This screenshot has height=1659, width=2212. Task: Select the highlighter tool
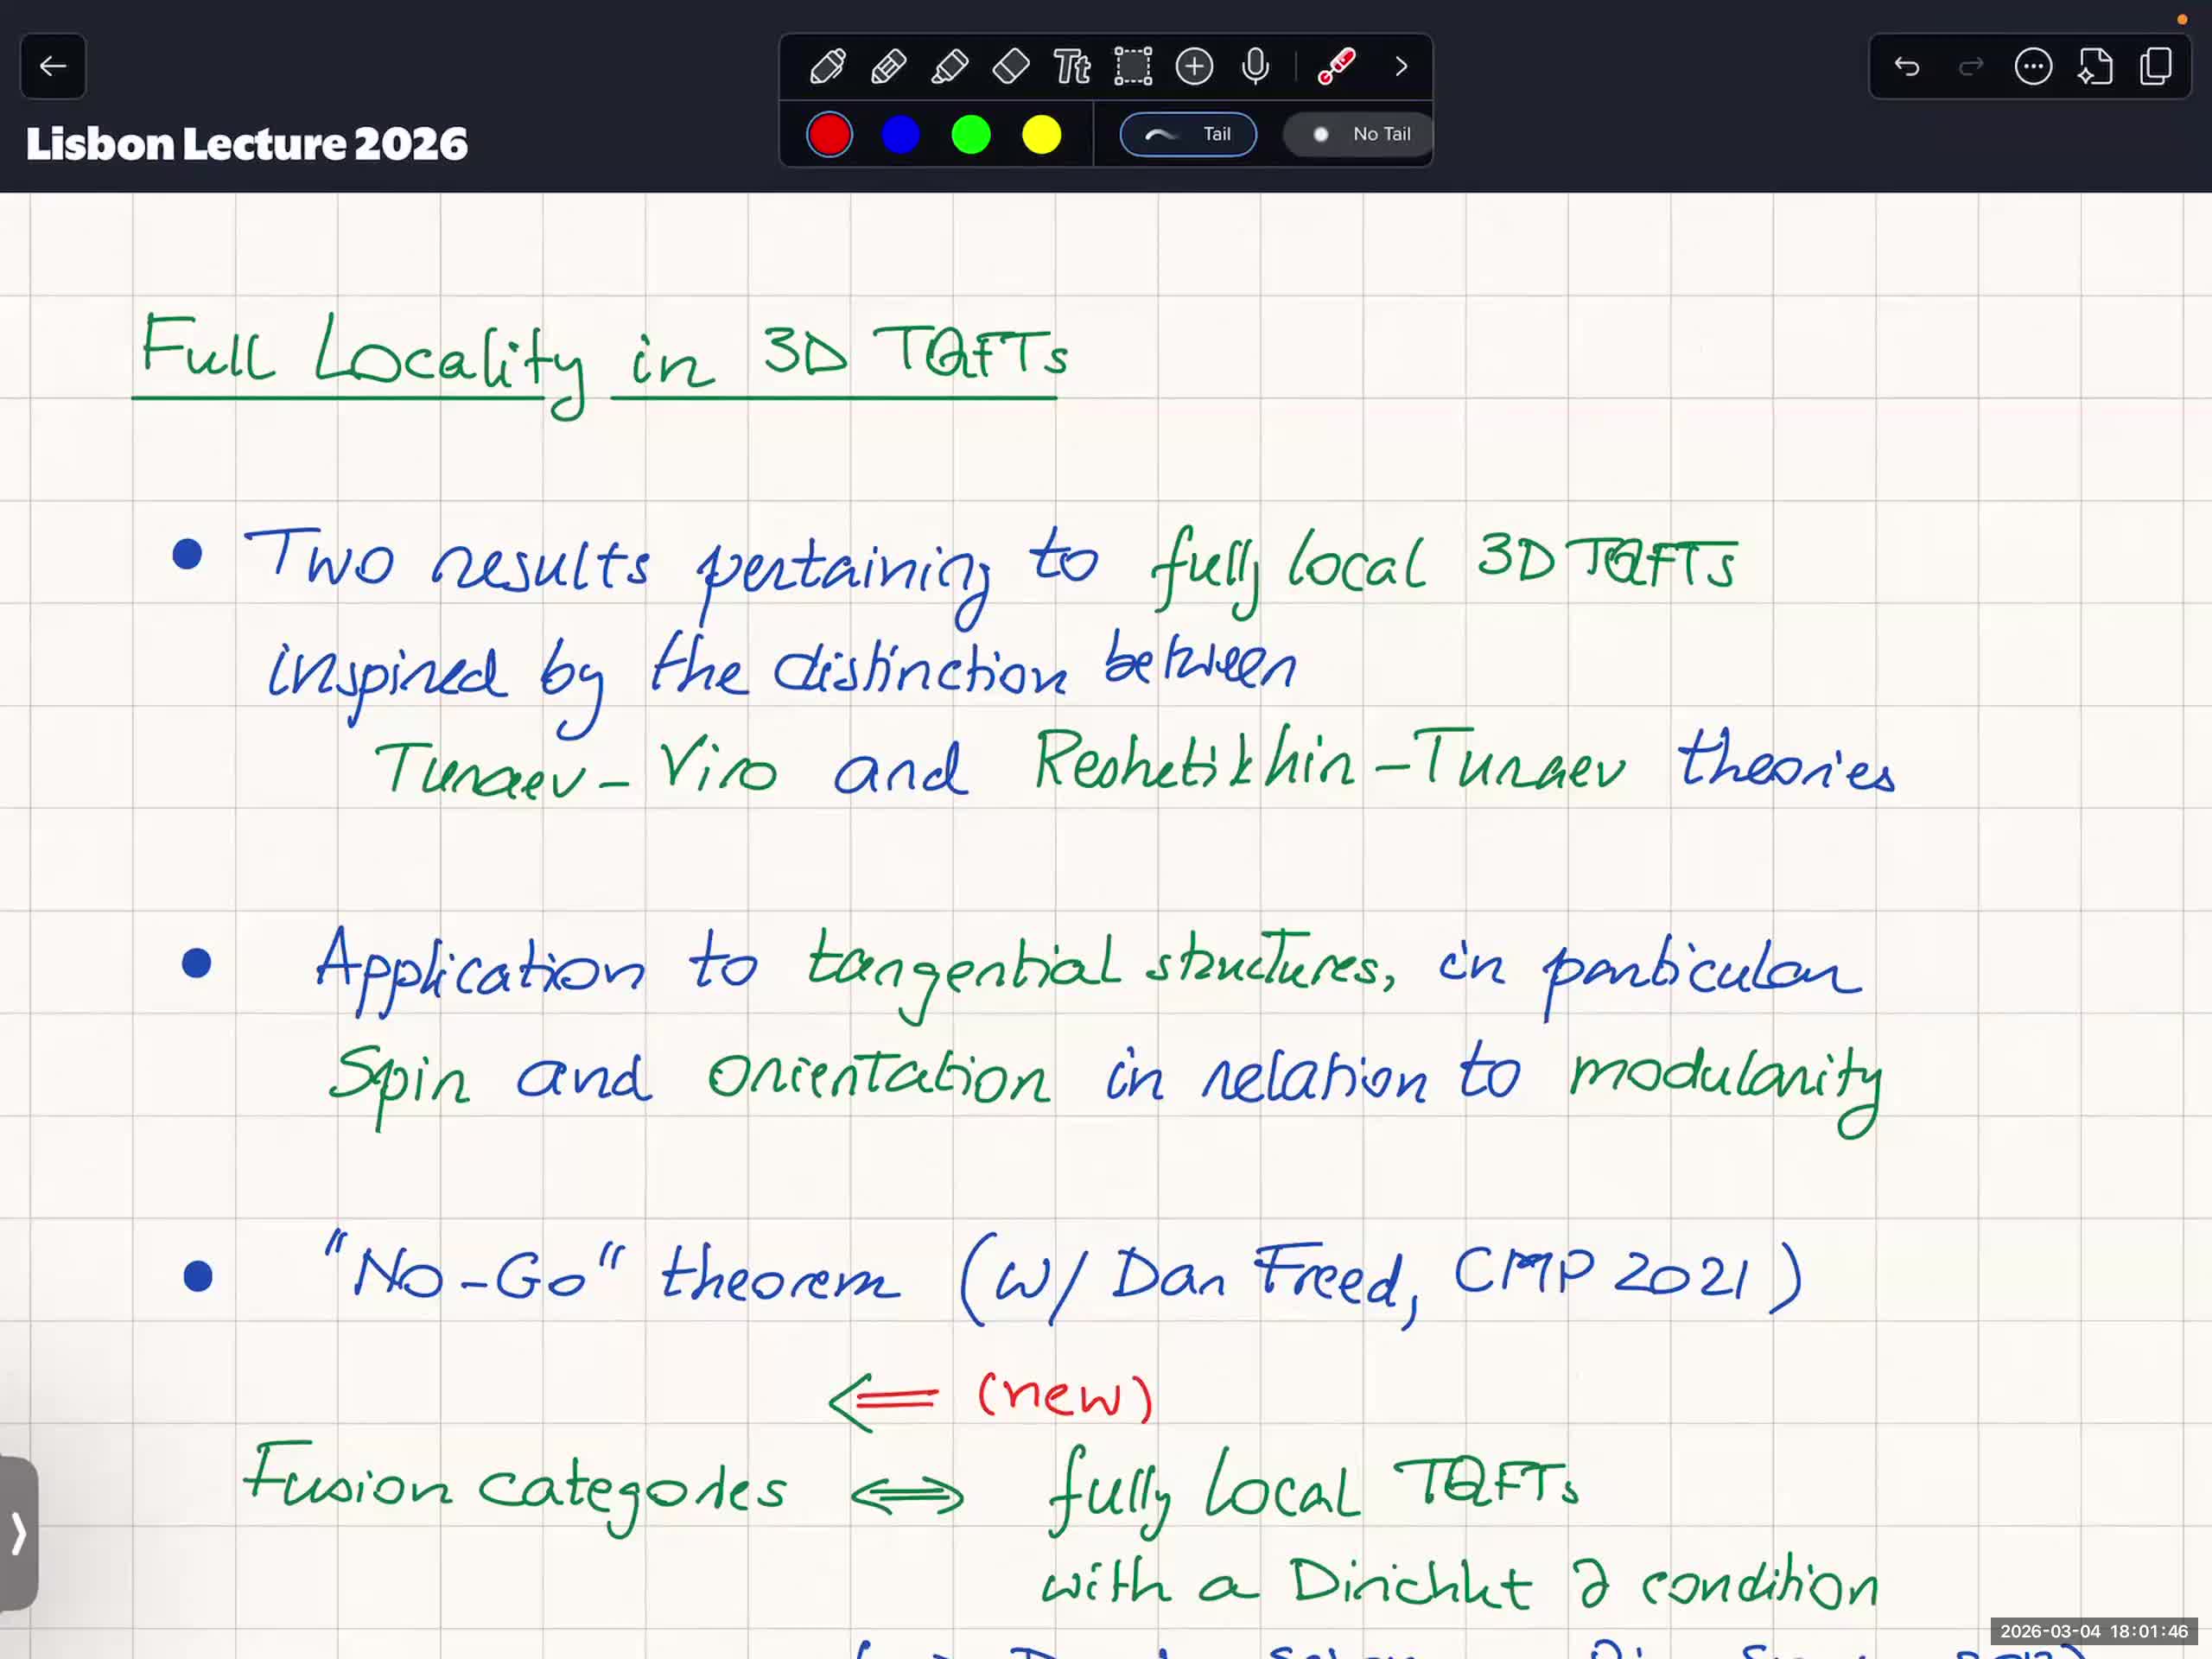click(949, 67)
